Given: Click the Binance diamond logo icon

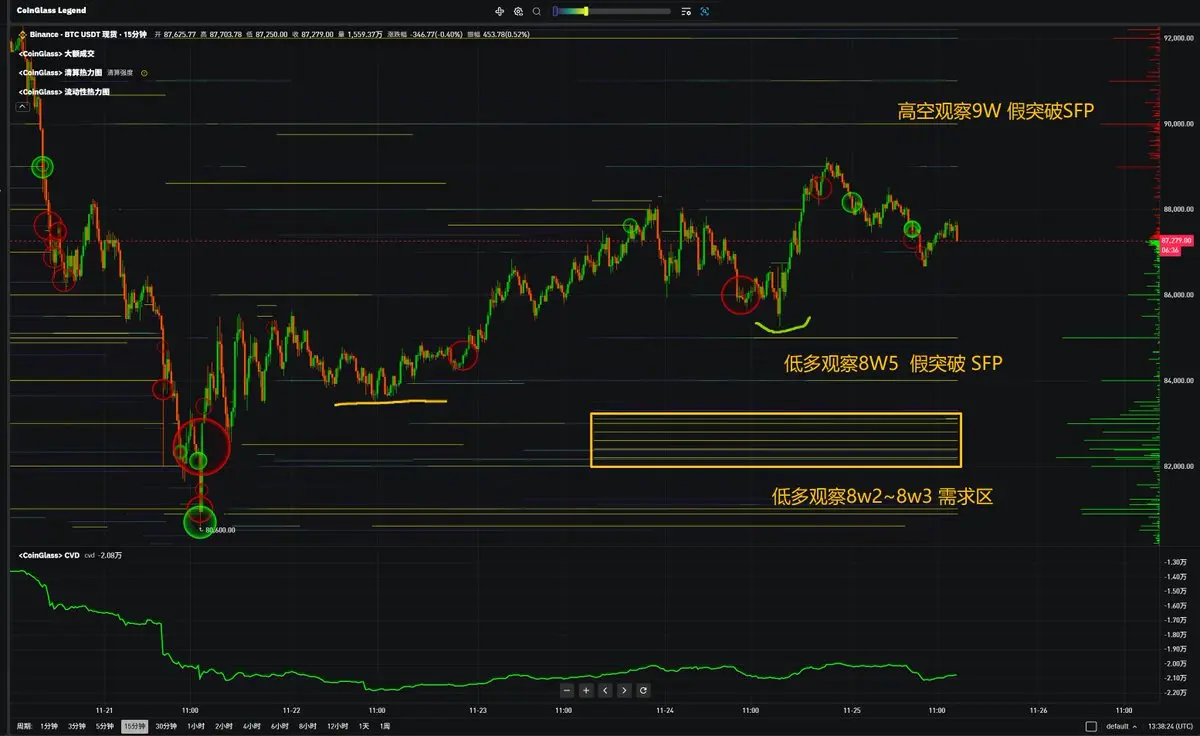Looking at the screenshot, I should 21,34.
